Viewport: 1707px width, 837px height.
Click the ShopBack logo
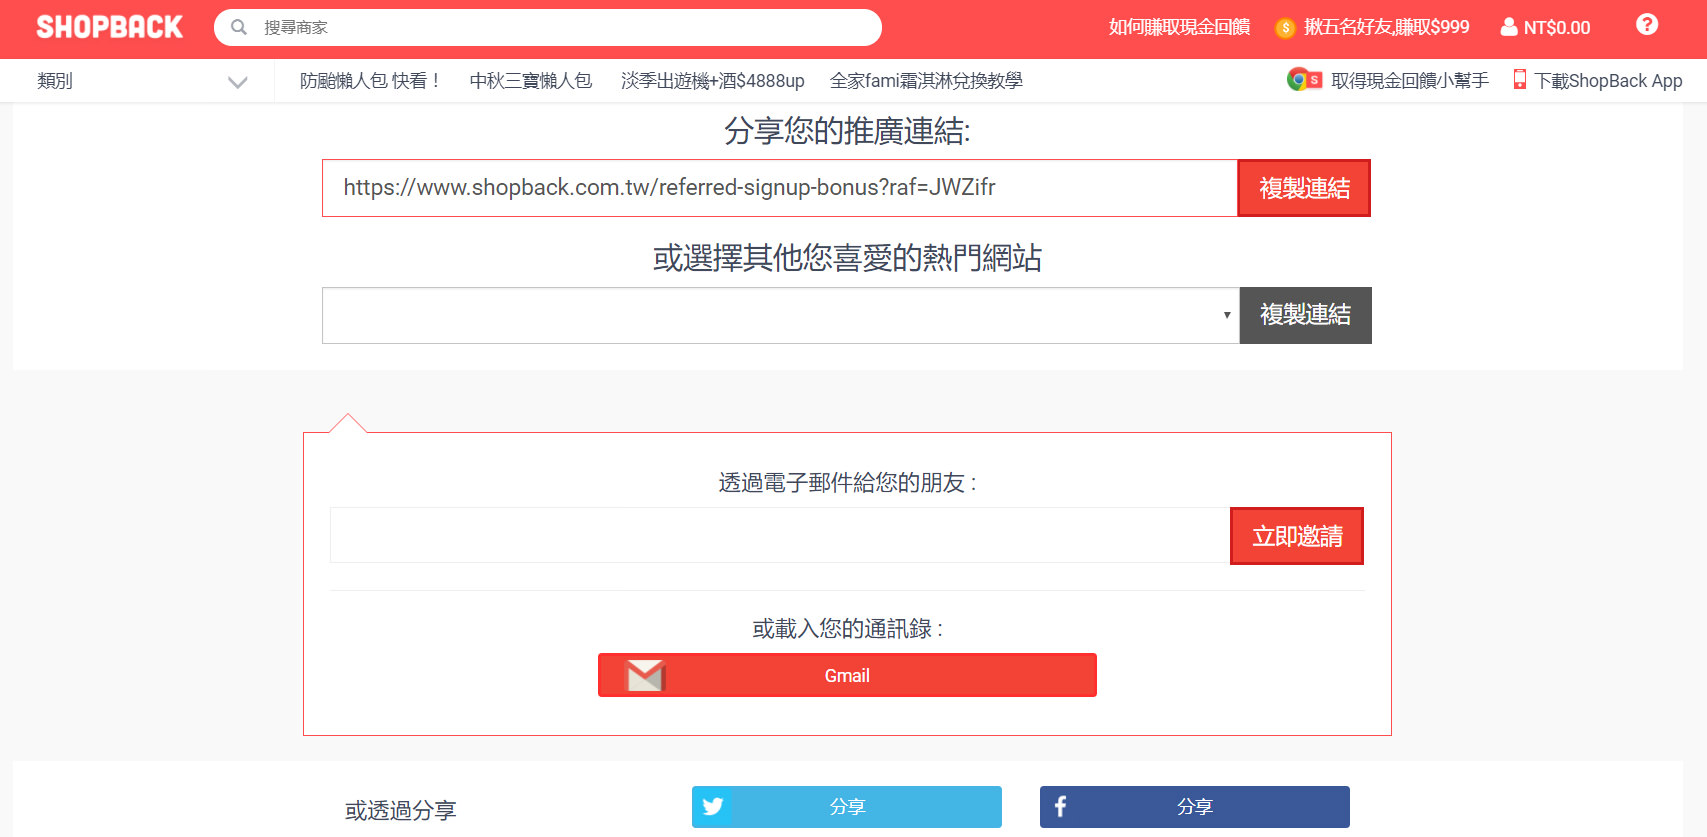coord(110,27)
